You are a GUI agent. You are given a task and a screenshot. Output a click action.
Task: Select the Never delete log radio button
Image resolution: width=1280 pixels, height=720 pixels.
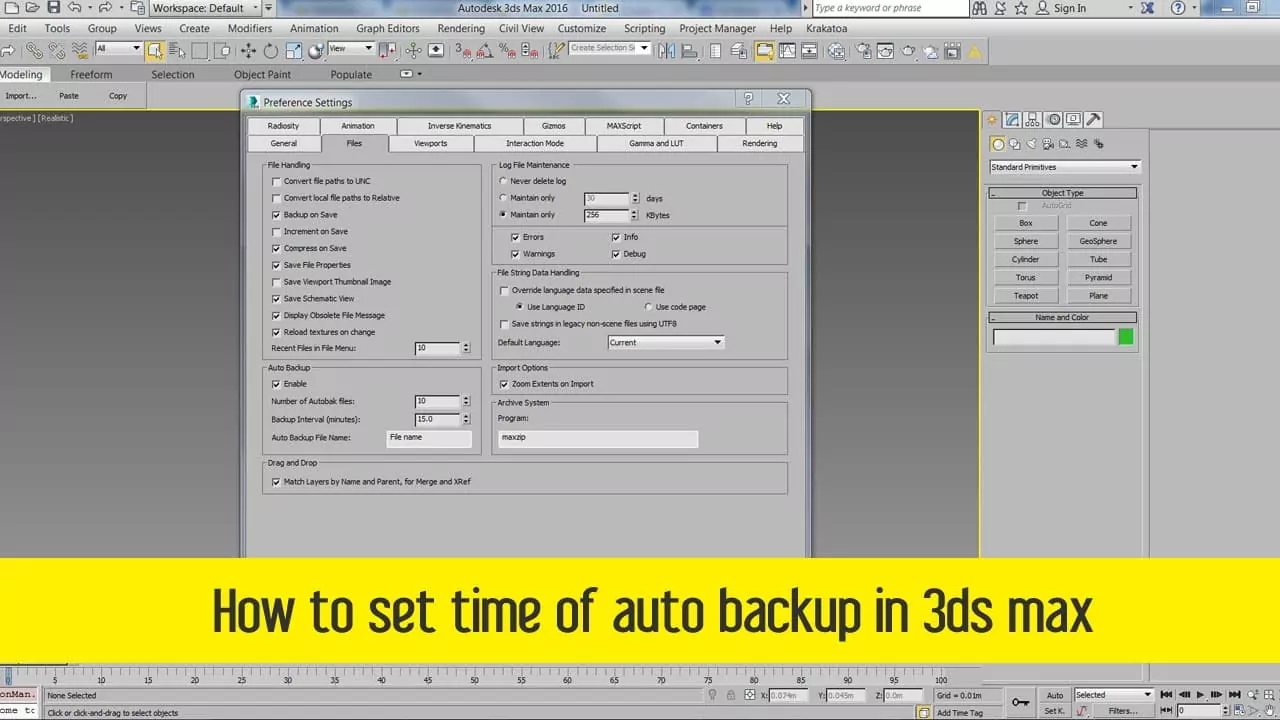point(503,181)
